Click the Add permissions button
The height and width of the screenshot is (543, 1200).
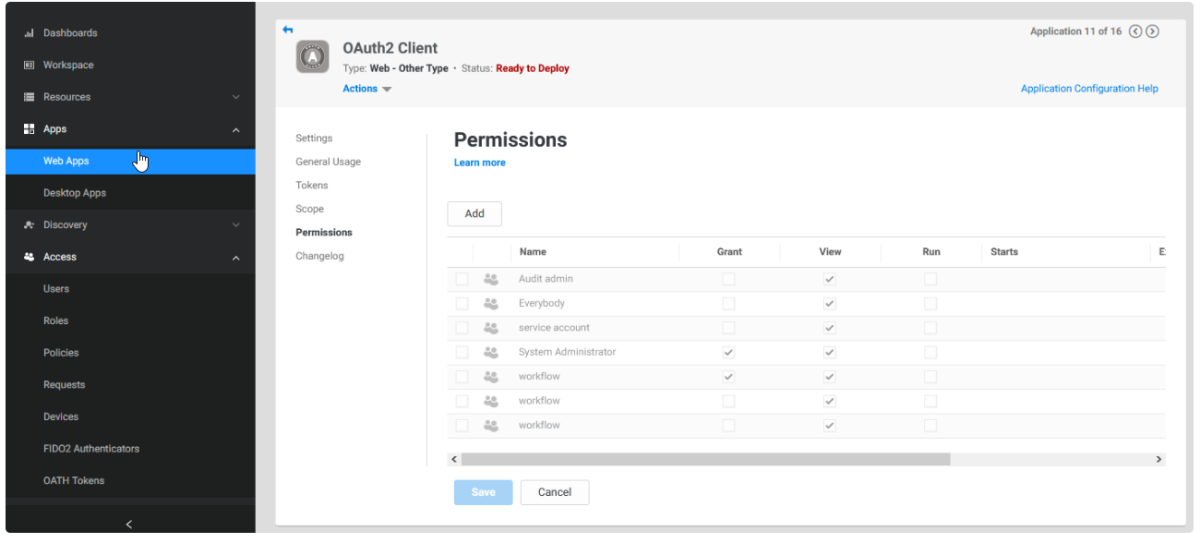474,214
